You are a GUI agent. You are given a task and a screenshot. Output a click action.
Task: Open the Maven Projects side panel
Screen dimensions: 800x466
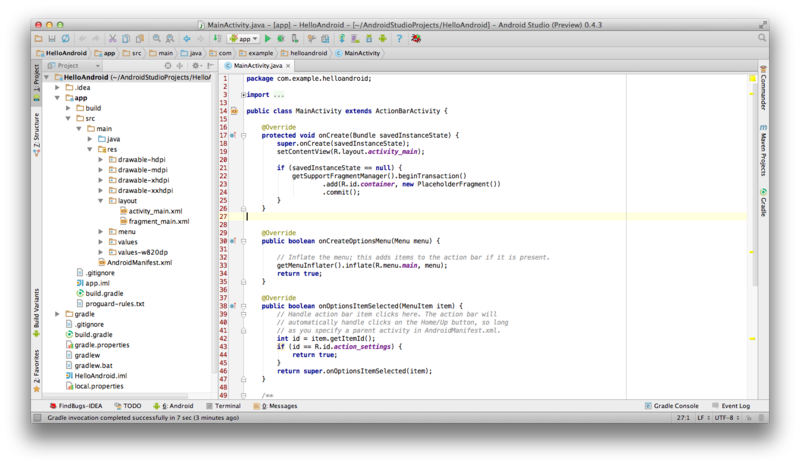pyautogui.click(x=763, y=151)
